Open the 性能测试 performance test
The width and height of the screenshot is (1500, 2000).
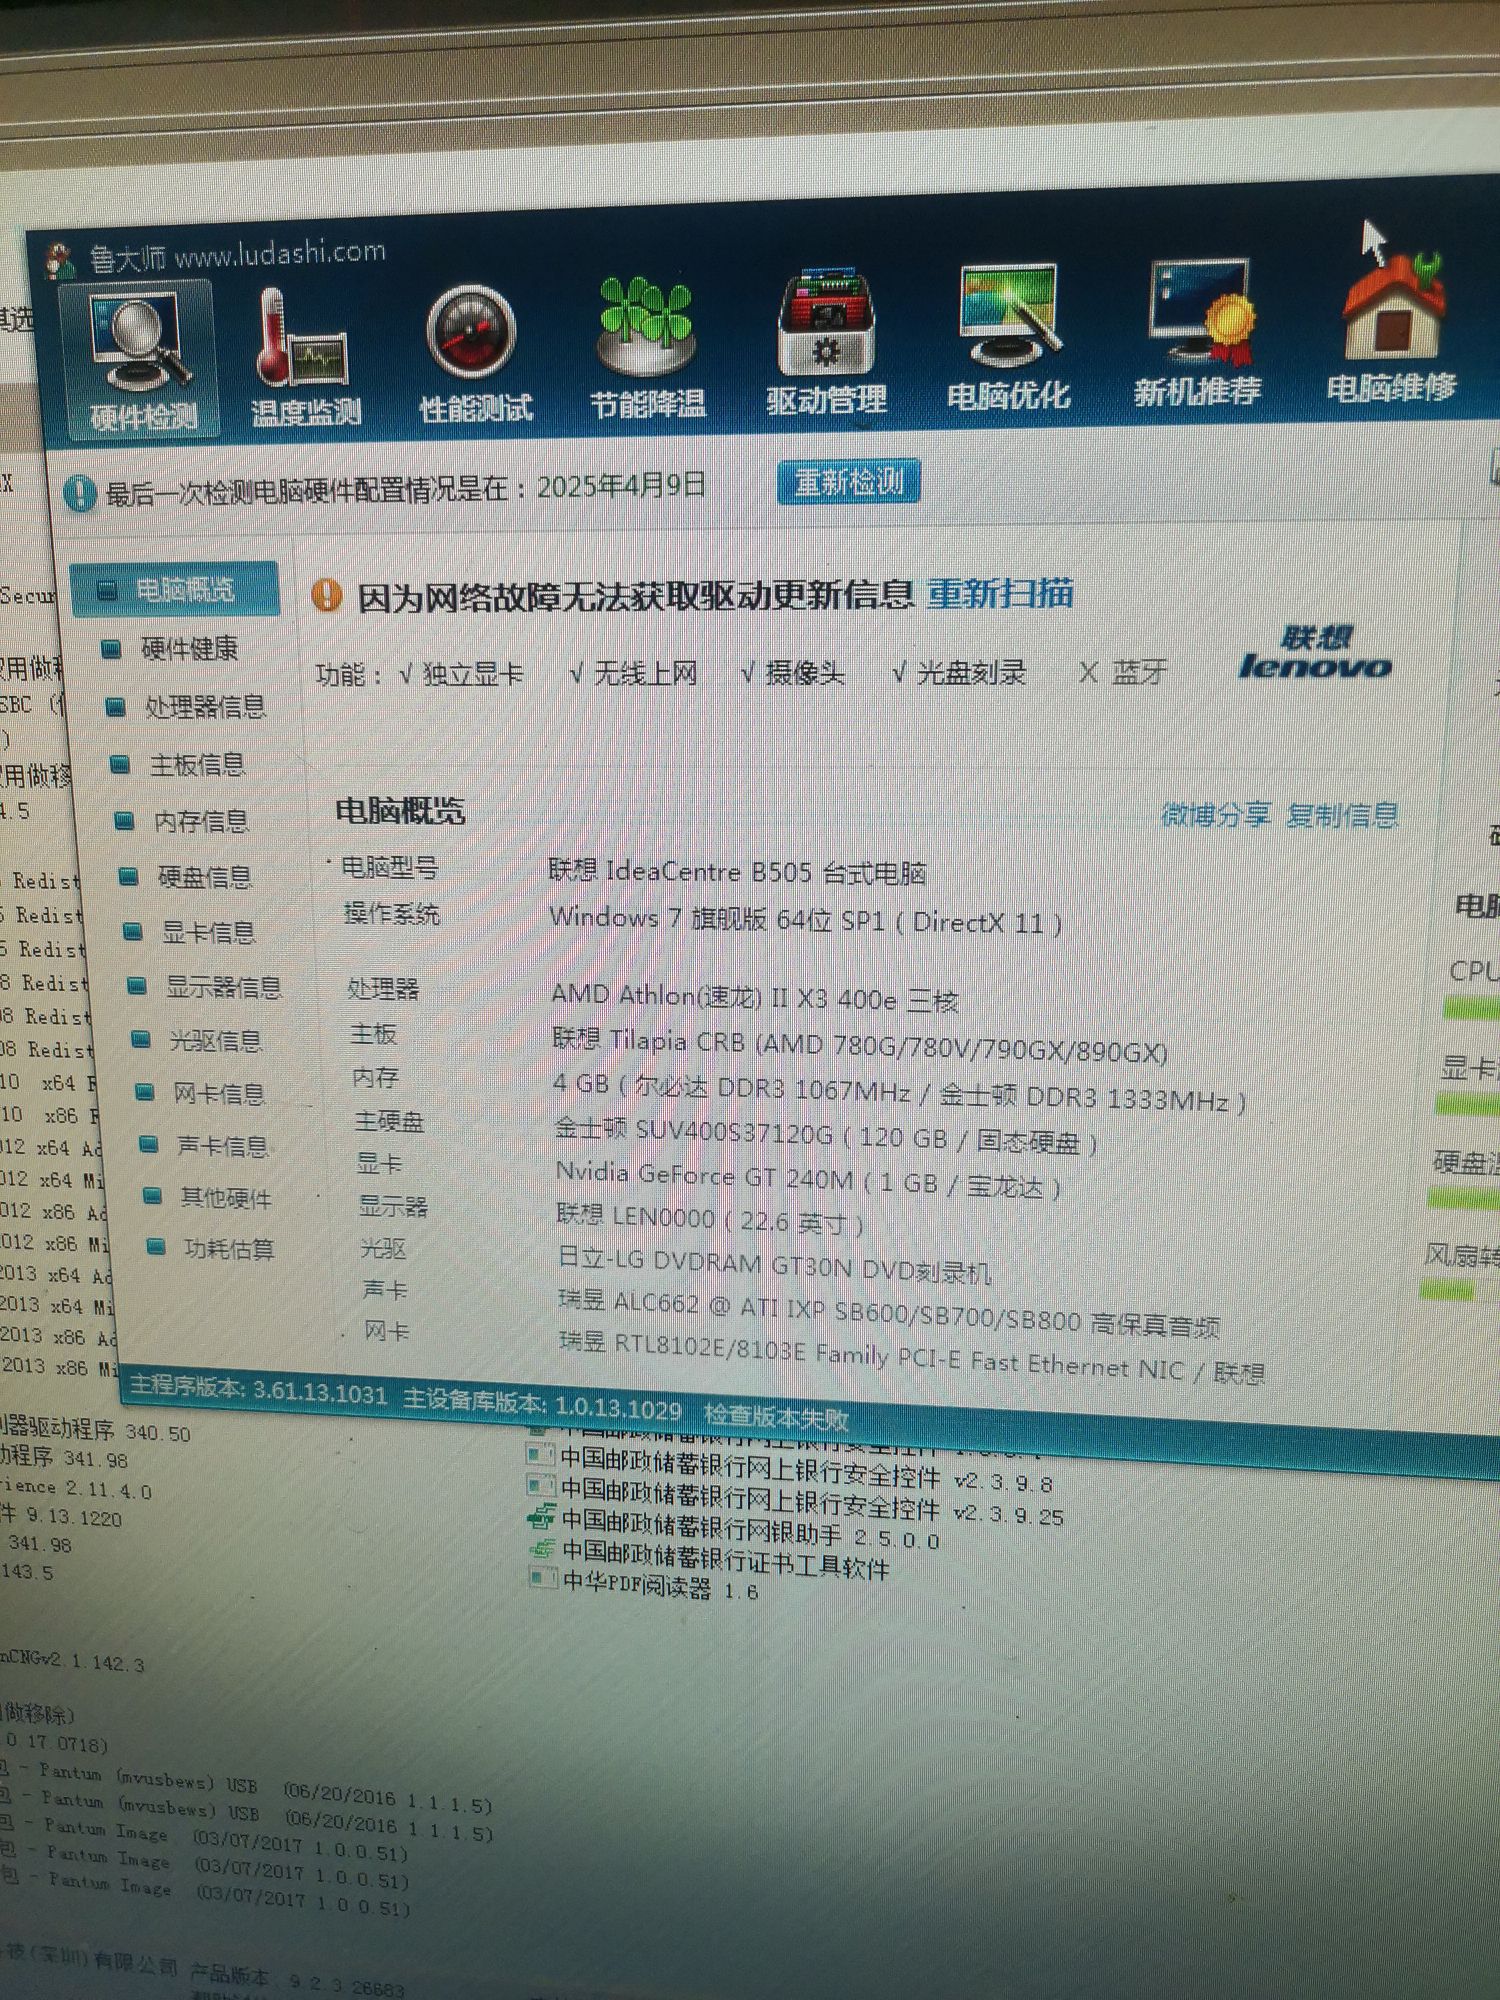[x=474, y=355]
